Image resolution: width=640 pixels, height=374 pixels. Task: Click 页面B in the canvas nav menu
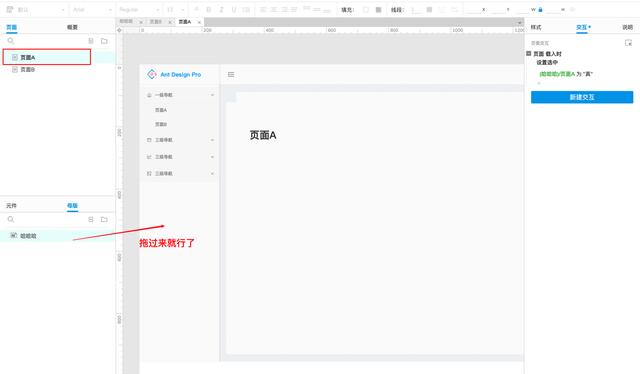tap(161, 124)
